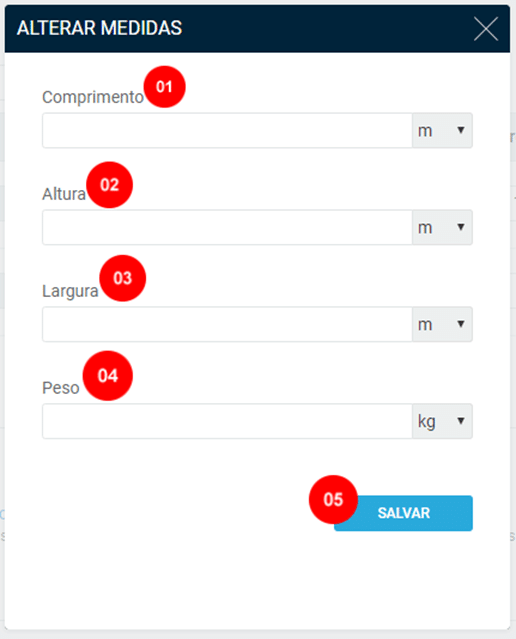Click the red 05 marker badge
This screenshot has width=516, height=639.
[x=333, y=499]
